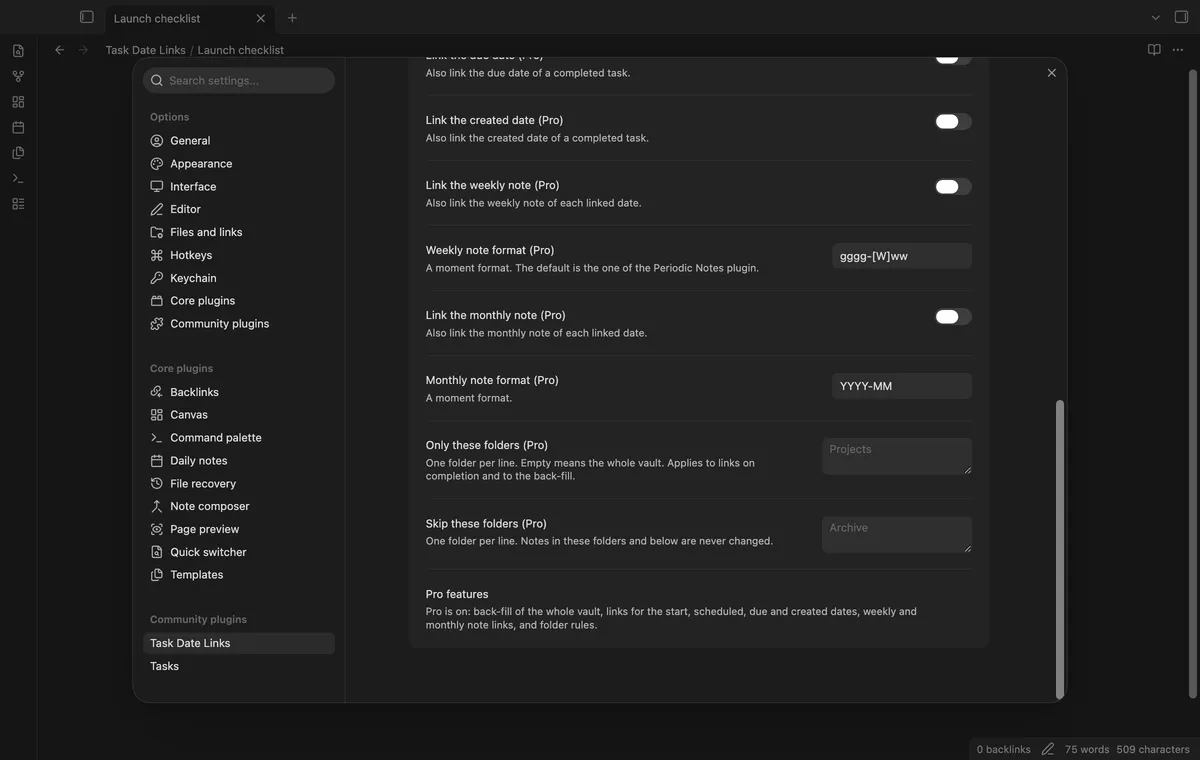Open Command palette plugin settings
Screen dimensions: 1200x760
(239, 438)
